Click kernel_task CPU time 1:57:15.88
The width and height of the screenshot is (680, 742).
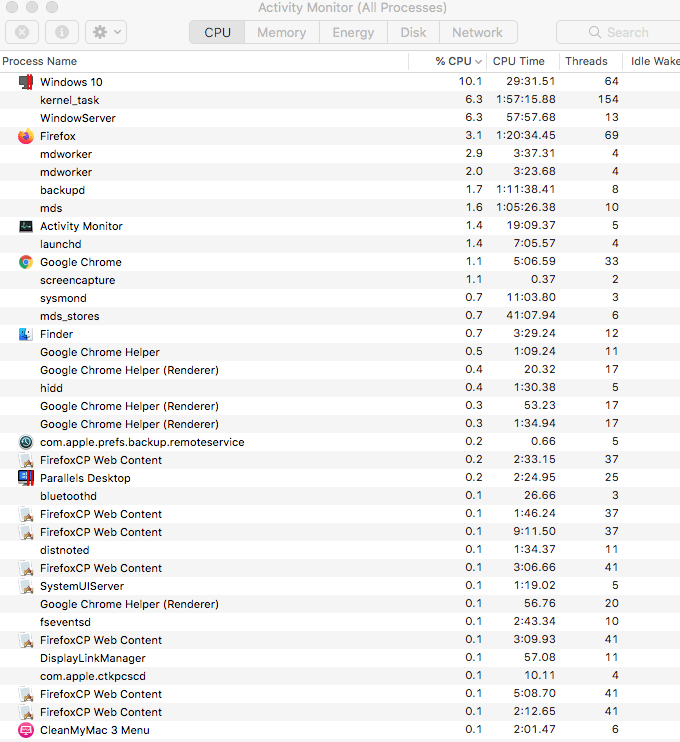pos(526,99)
